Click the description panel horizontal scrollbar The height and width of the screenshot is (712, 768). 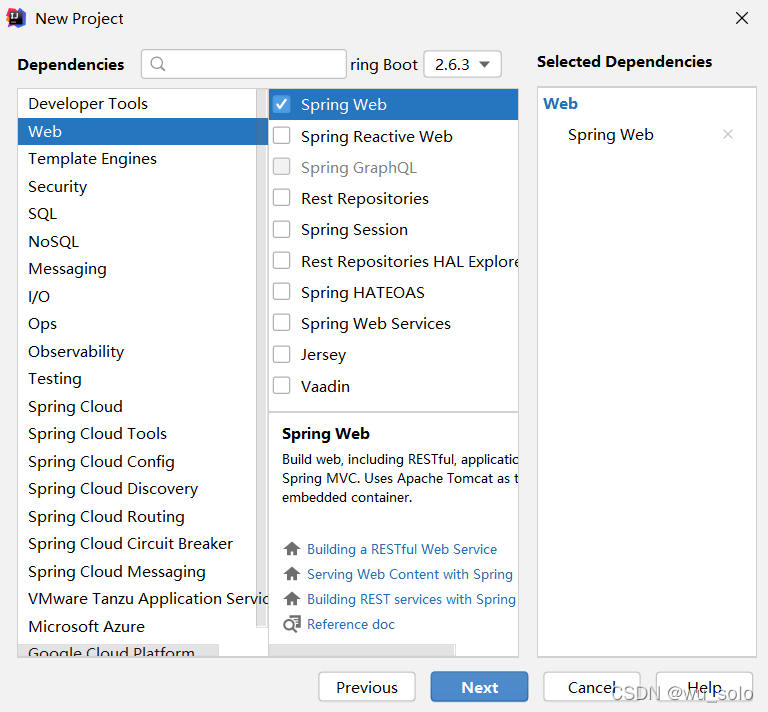click(362, 650)
